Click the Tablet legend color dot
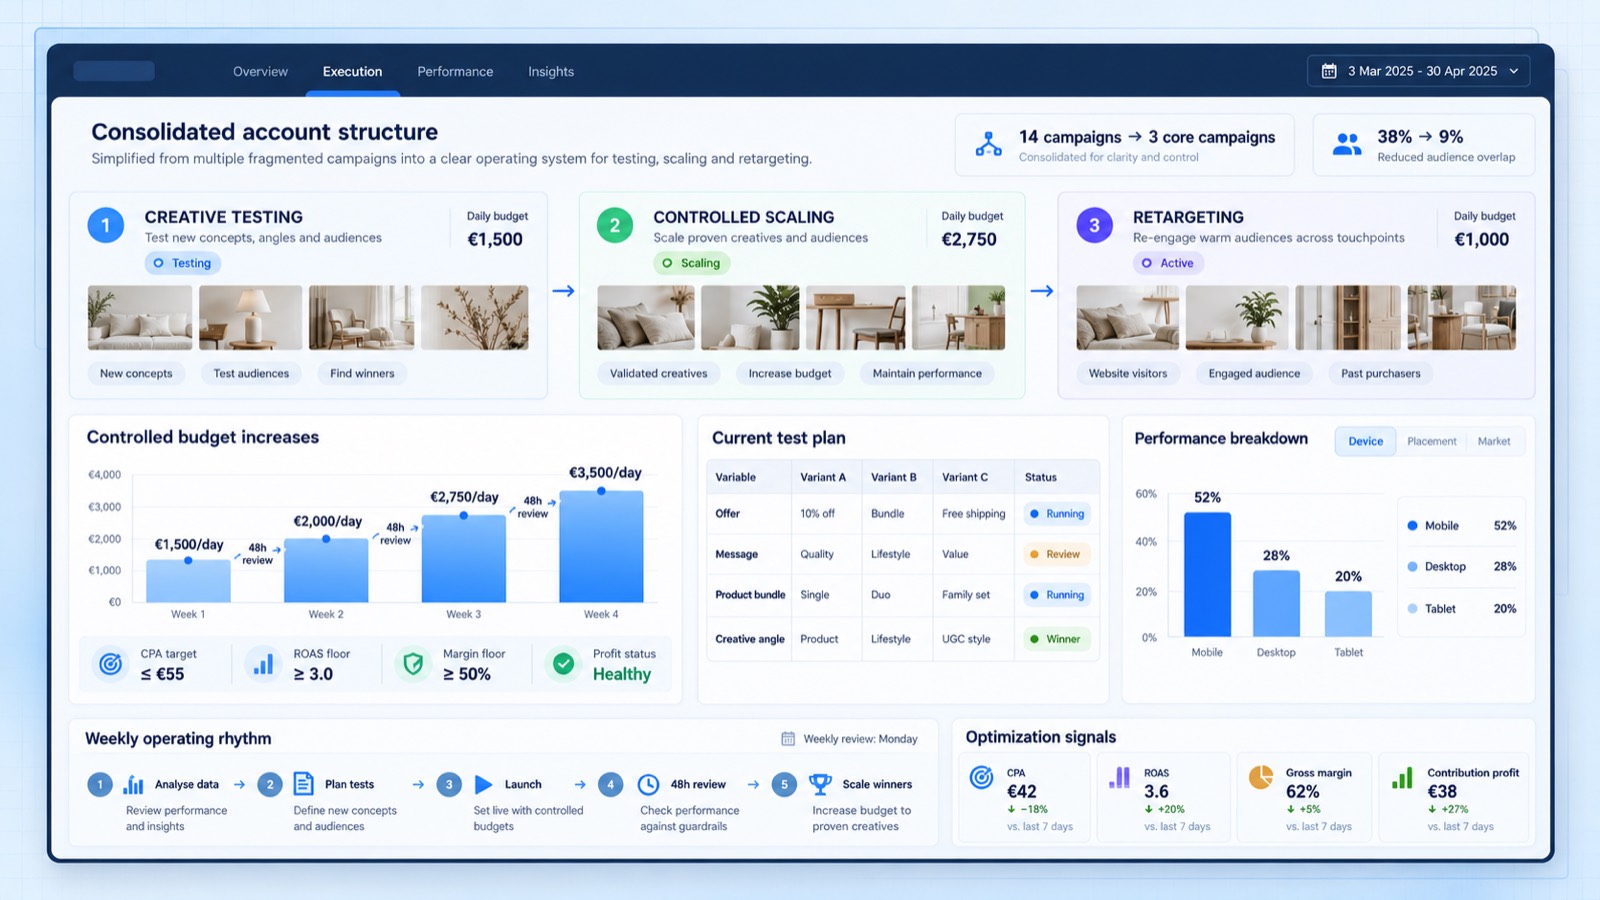 [1412, 609]
